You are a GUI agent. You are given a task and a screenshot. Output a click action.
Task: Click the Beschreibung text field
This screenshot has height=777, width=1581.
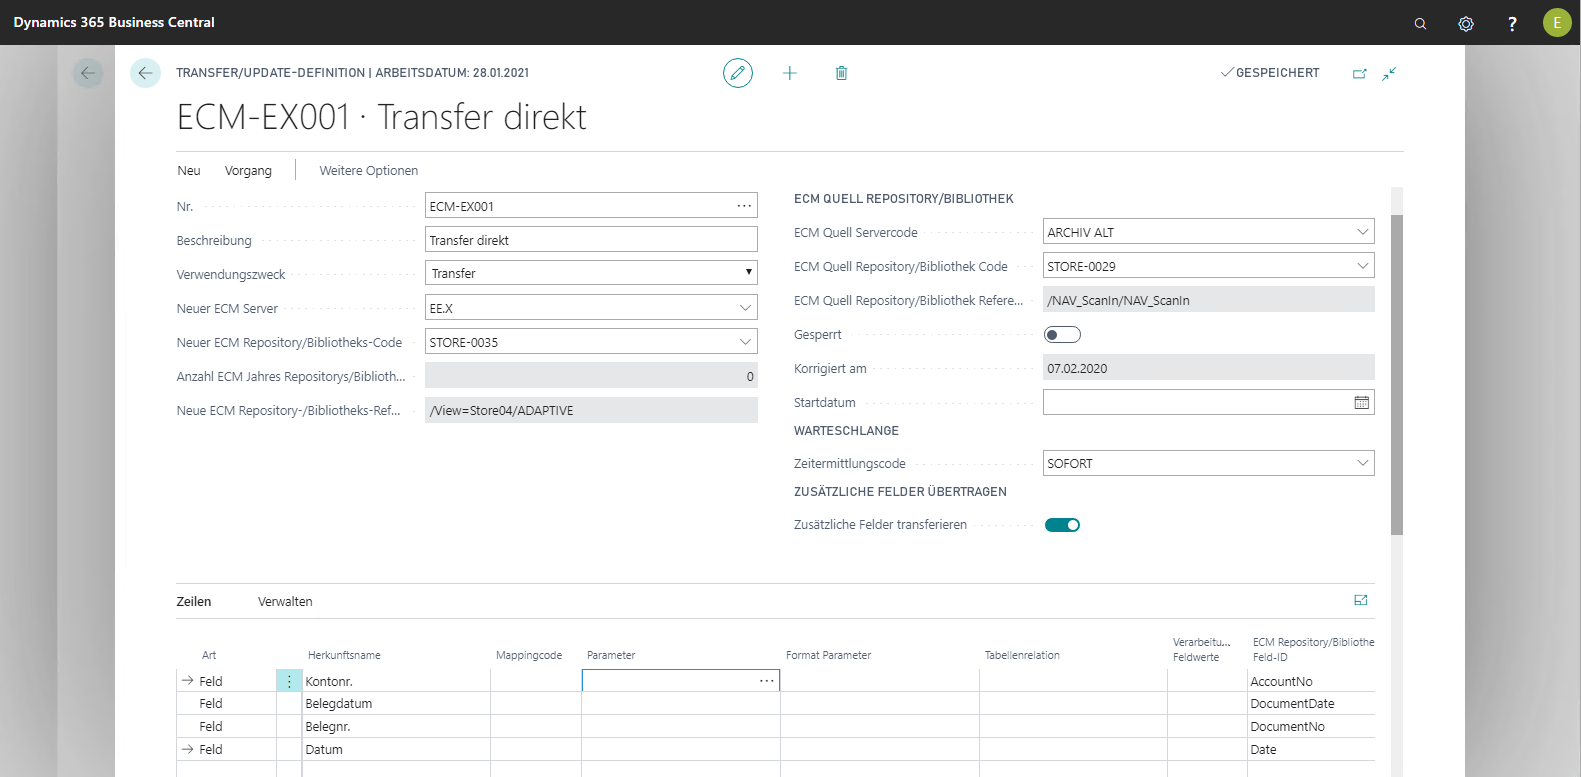[x=590, y=240]
